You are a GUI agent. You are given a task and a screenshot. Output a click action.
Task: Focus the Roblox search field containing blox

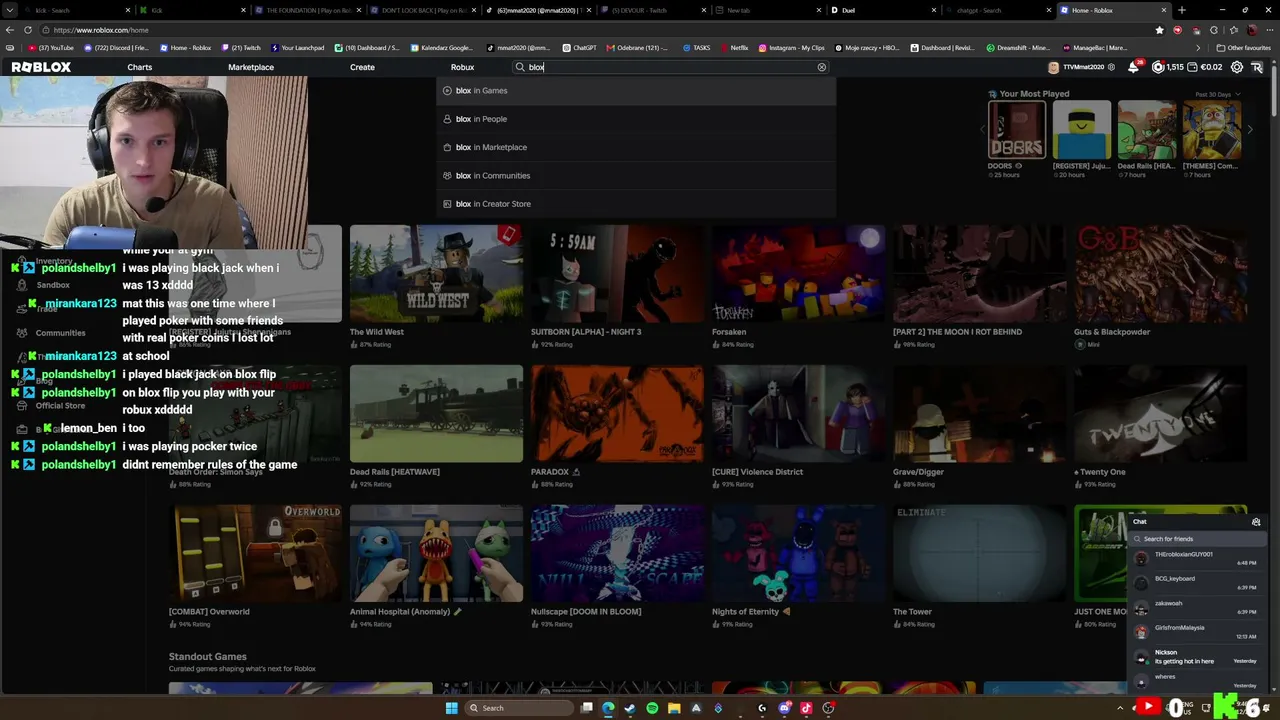(x=671, y=67)
